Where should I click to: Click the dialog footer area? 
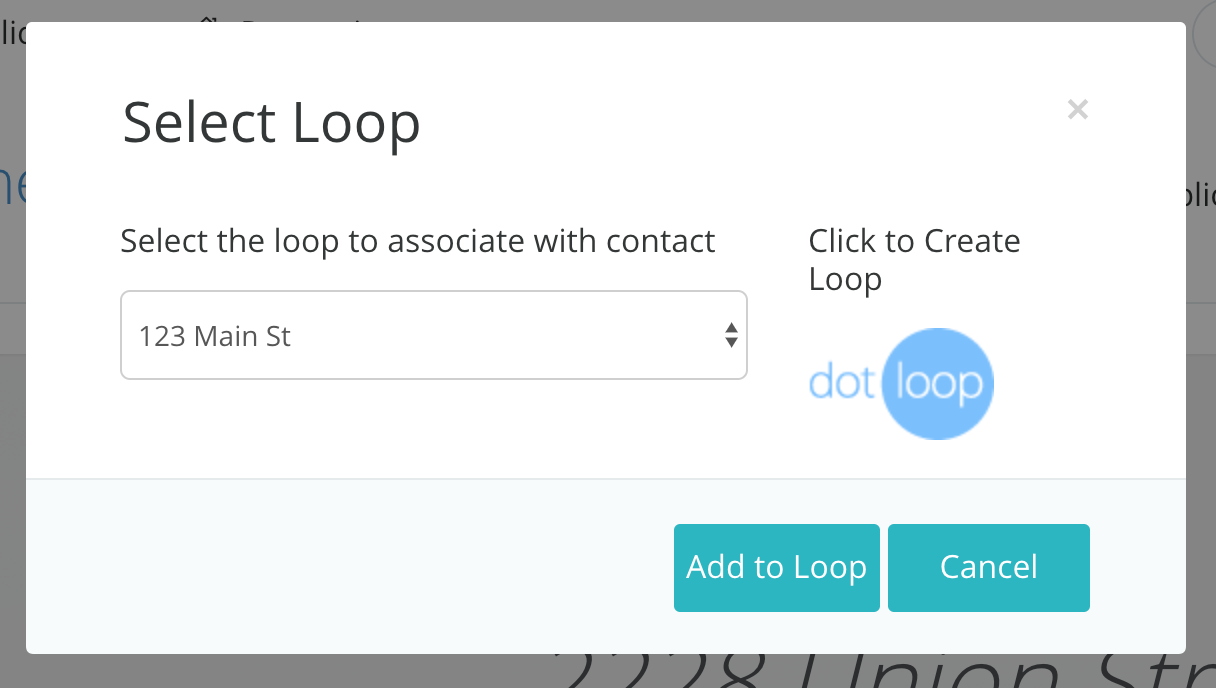[x=300, y=565]
